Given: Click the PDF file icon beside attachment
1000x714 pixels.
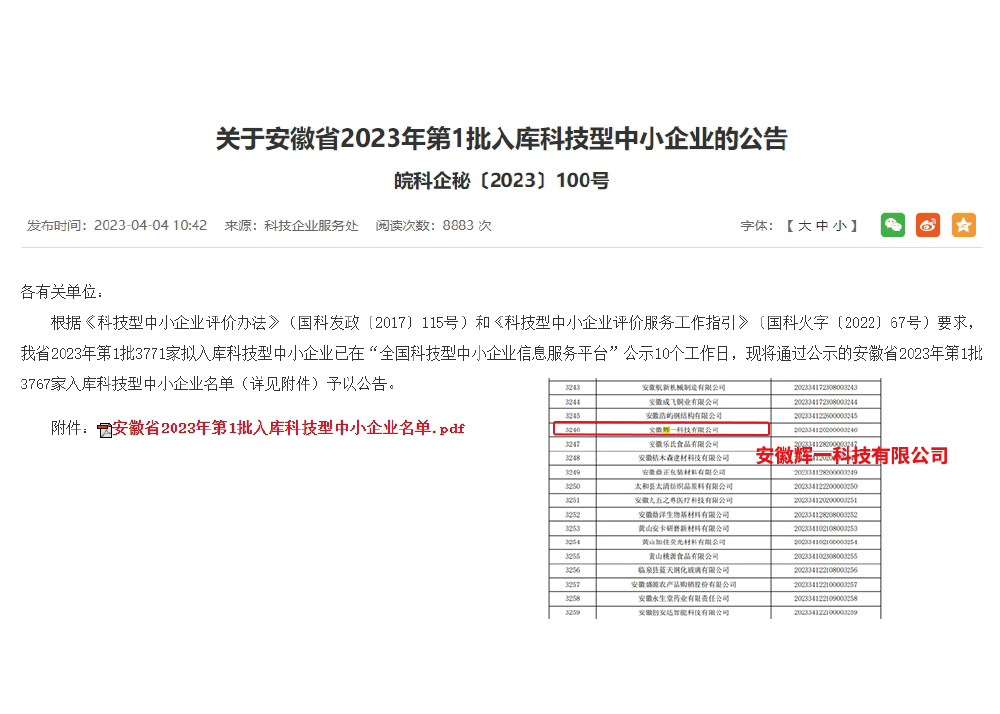Looking at the screenshot, I should click(104, 430).
